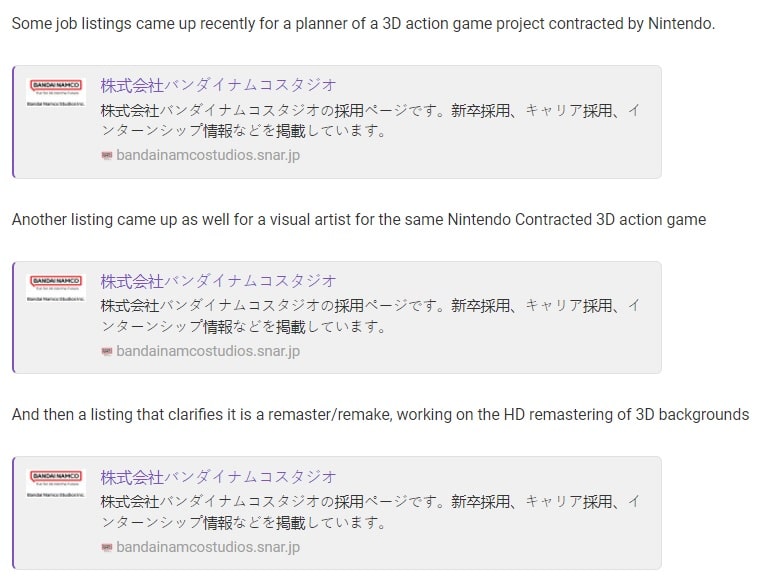The width and height of the screenshot is (782, 586).
Task: Click the bandainamcostudios.snar.jp domain in the first card
Action: [208, 155]
